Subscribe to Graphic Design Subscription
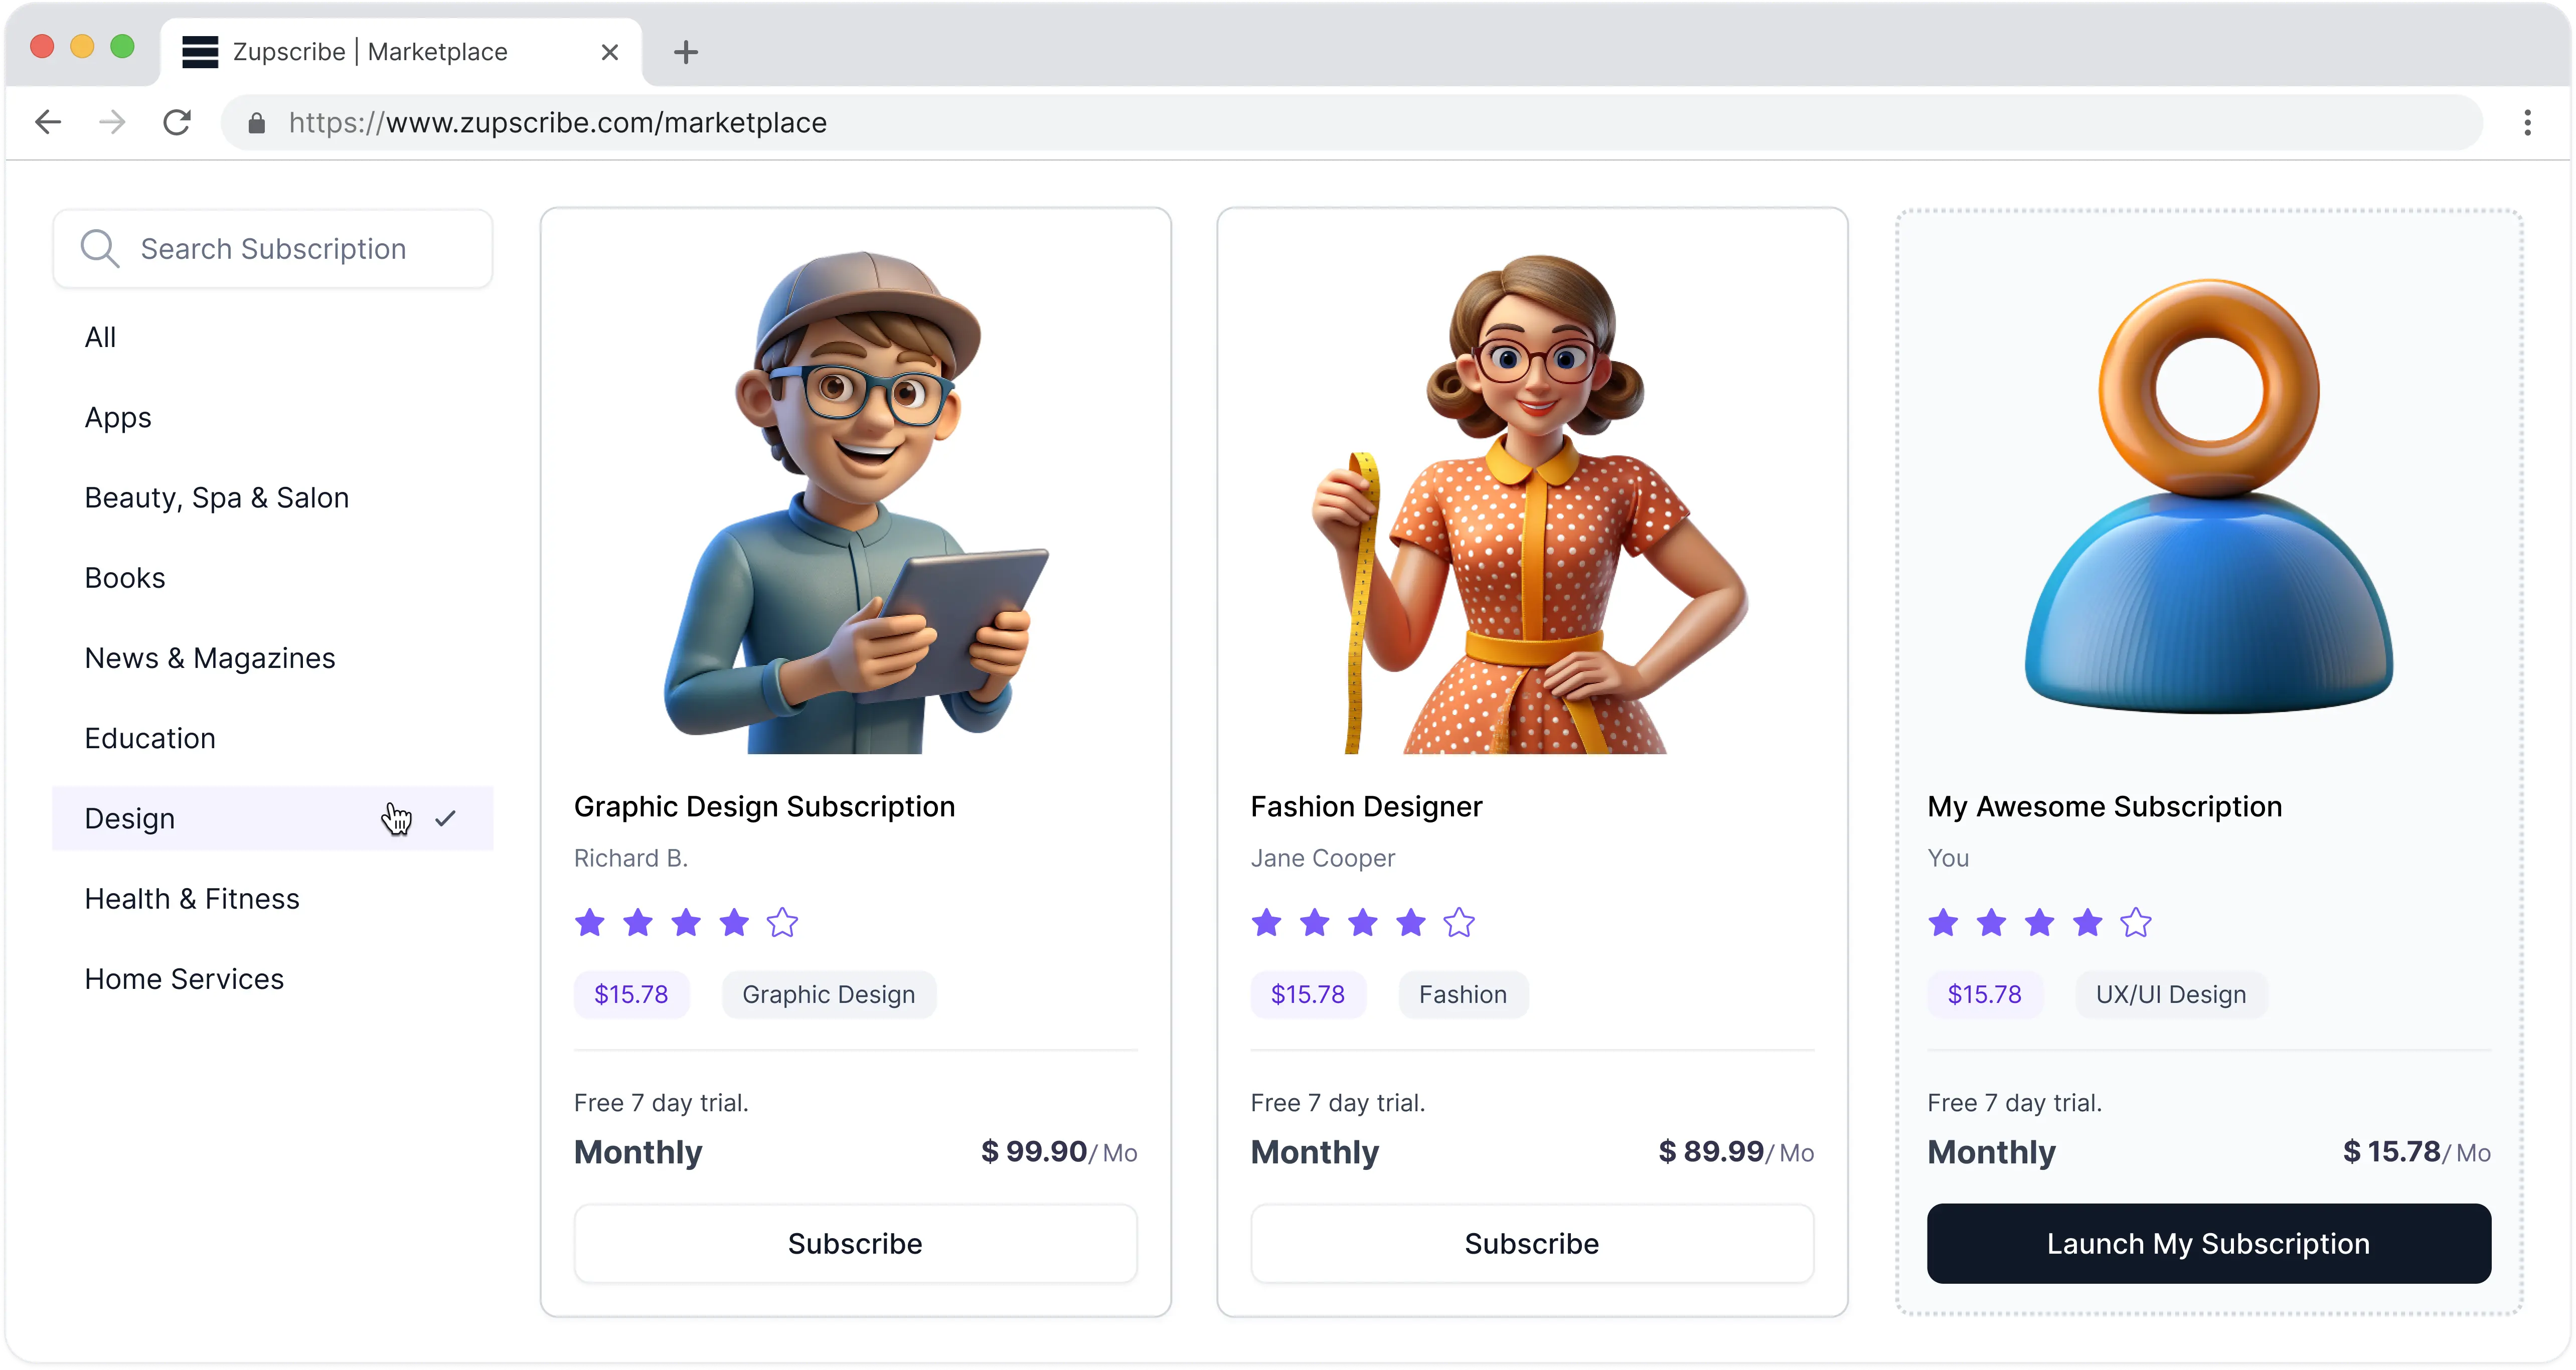2576x1370 pixels. [855, 1243]
